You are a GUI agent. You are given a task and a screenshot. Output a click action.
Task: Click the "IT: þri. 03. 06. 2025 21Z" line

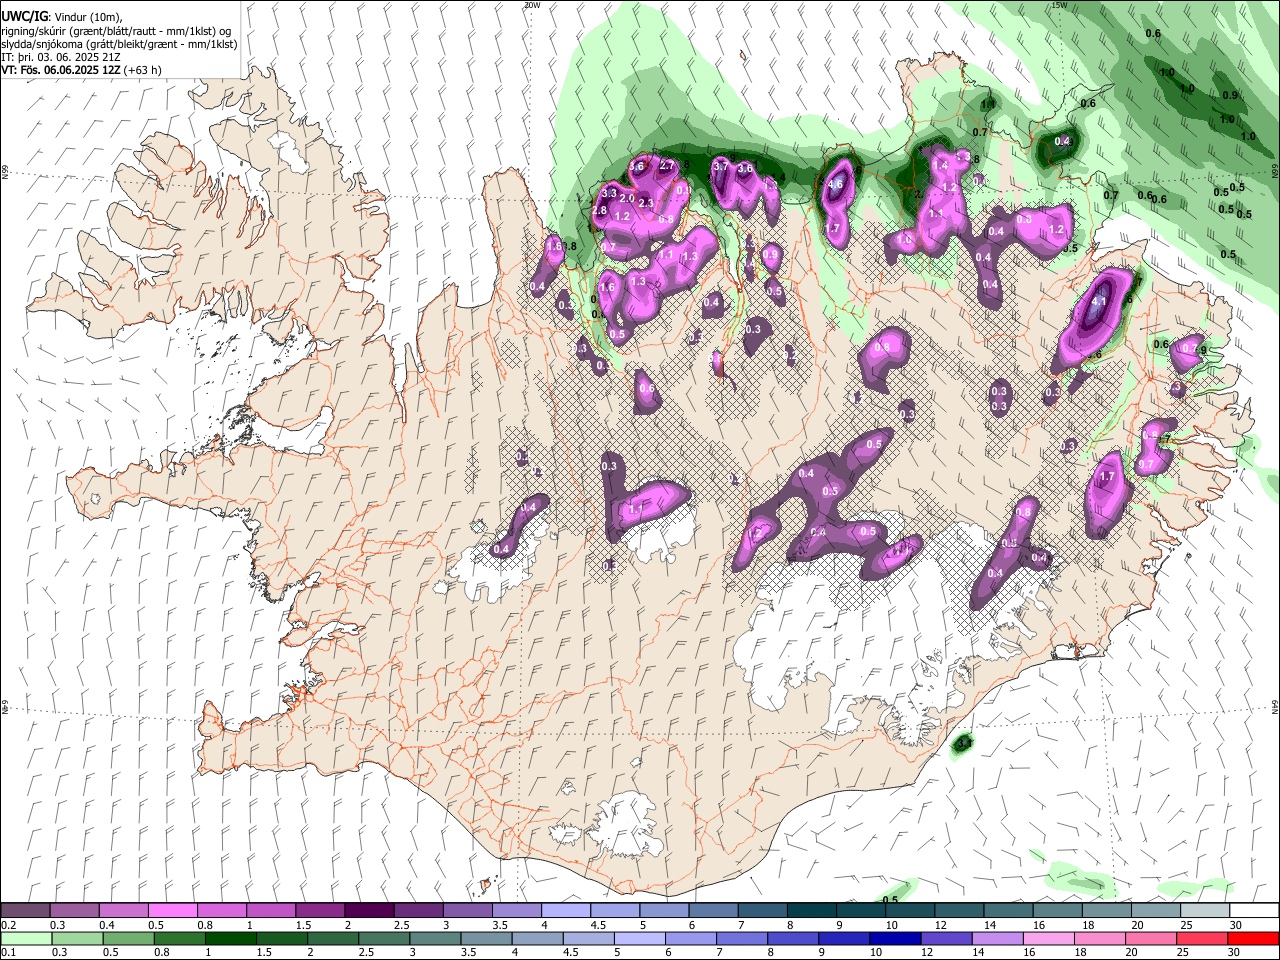point(61,57)
